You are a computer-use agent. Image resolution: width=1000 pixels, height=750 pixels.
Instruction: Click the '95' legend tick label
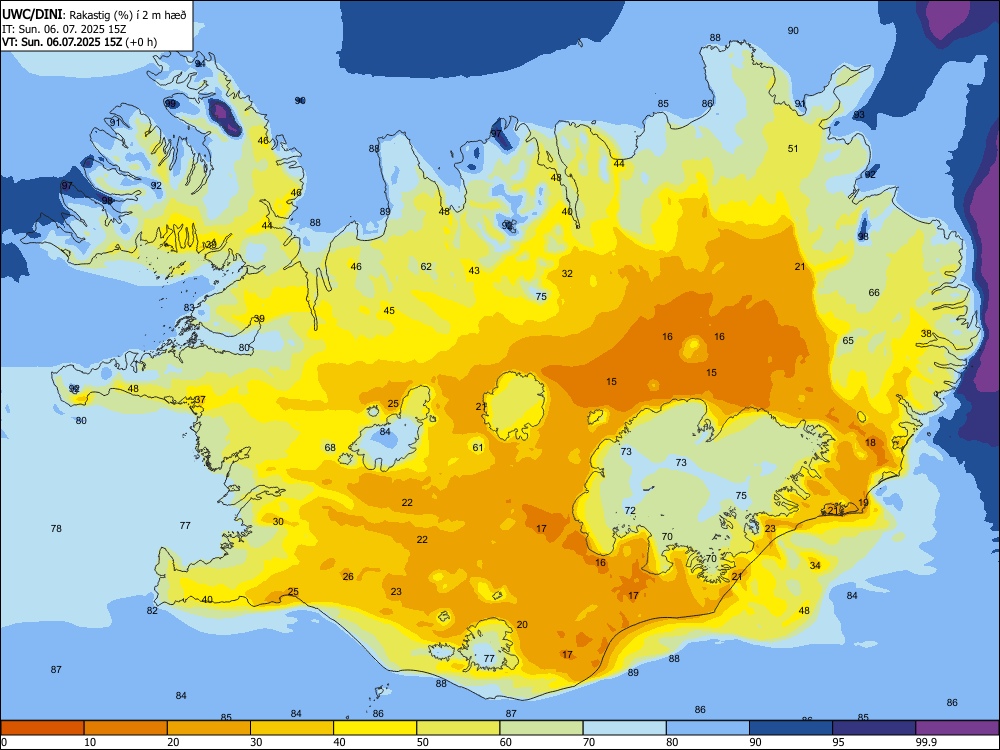pos(839,742)
